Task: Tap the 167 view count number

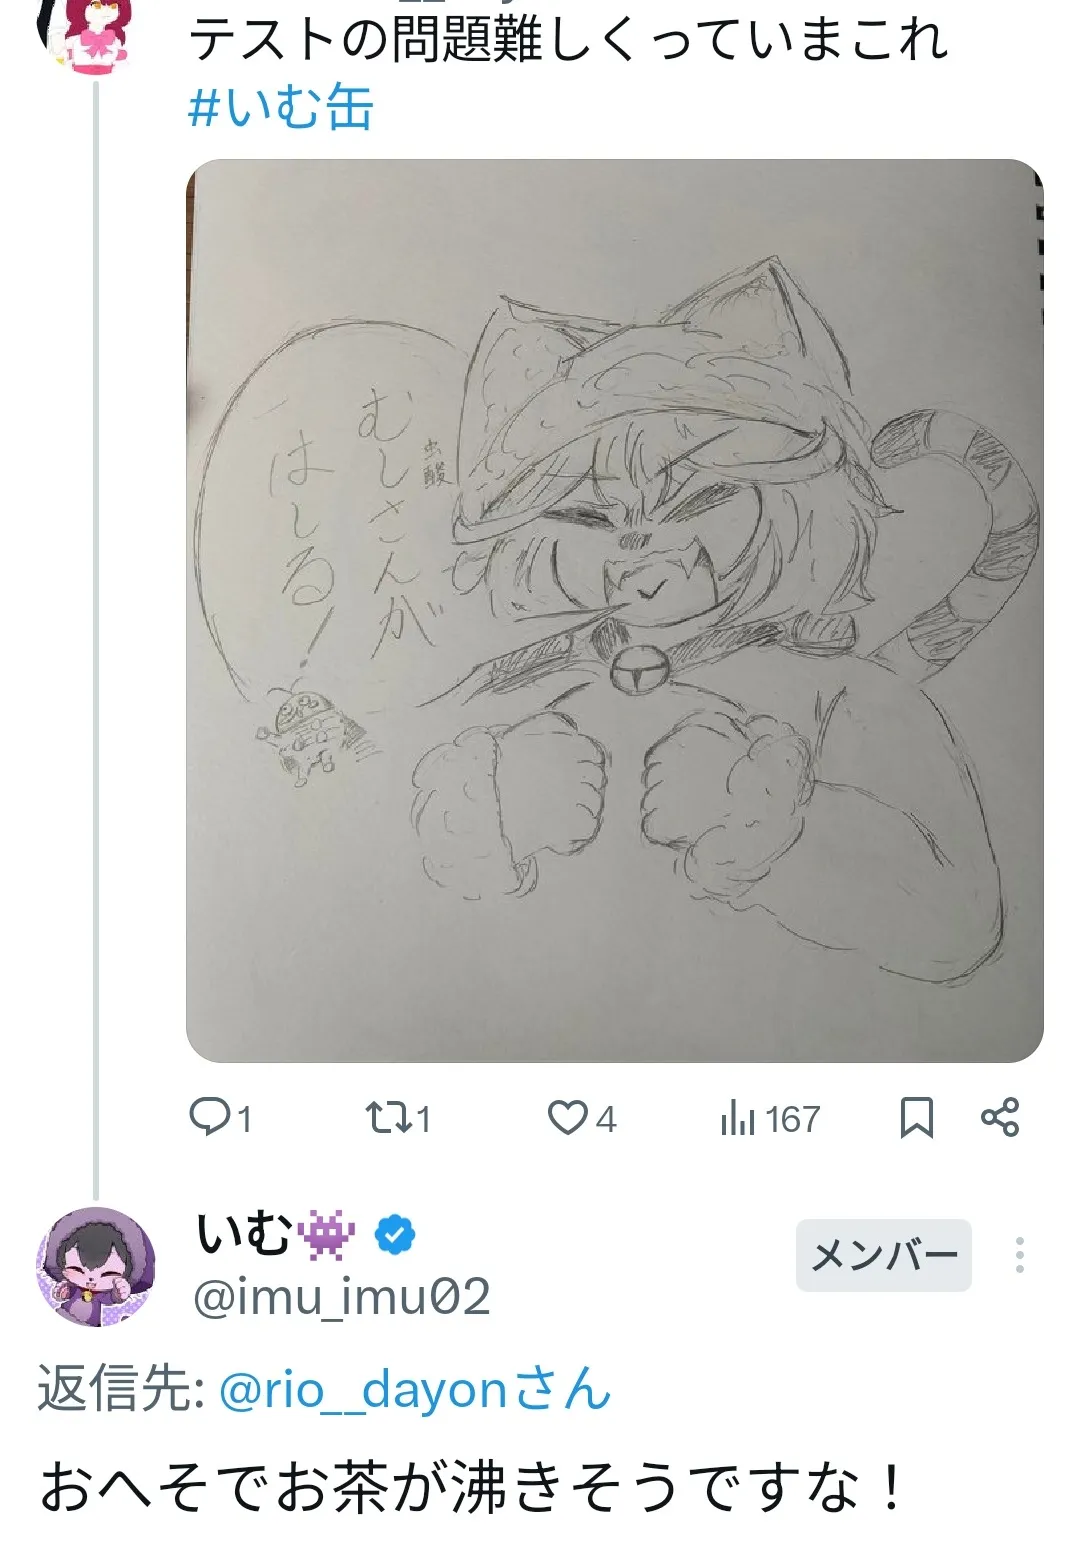Action: click(x=793, y=1118)
